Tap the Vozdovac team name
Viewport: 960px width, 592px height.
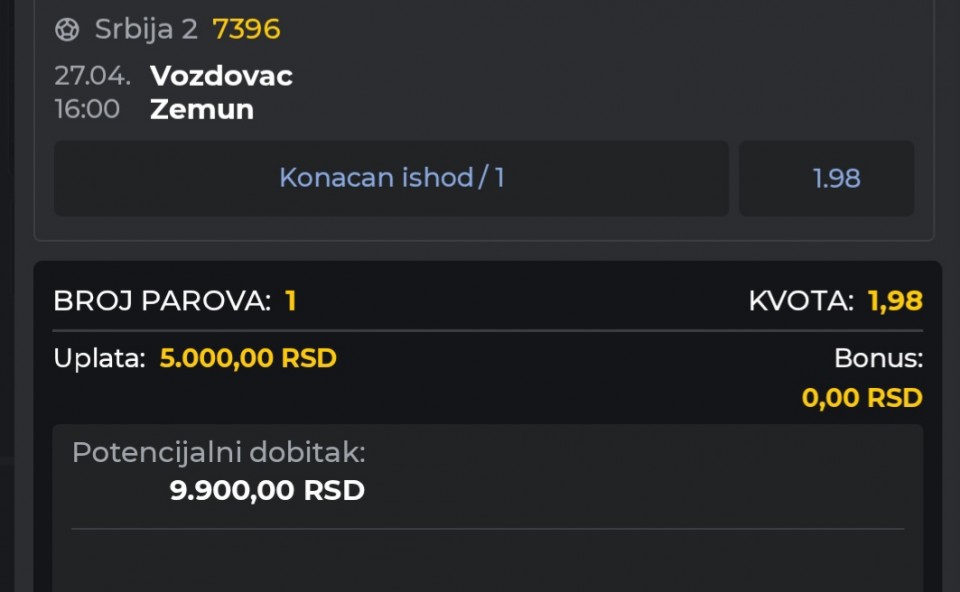(221, 76)
